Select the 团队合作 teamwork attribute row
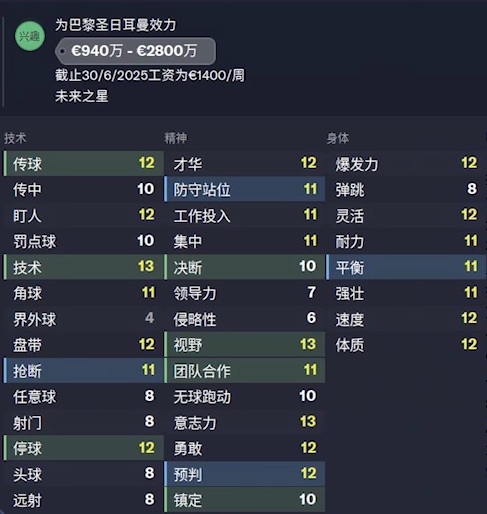 (244, 371)
